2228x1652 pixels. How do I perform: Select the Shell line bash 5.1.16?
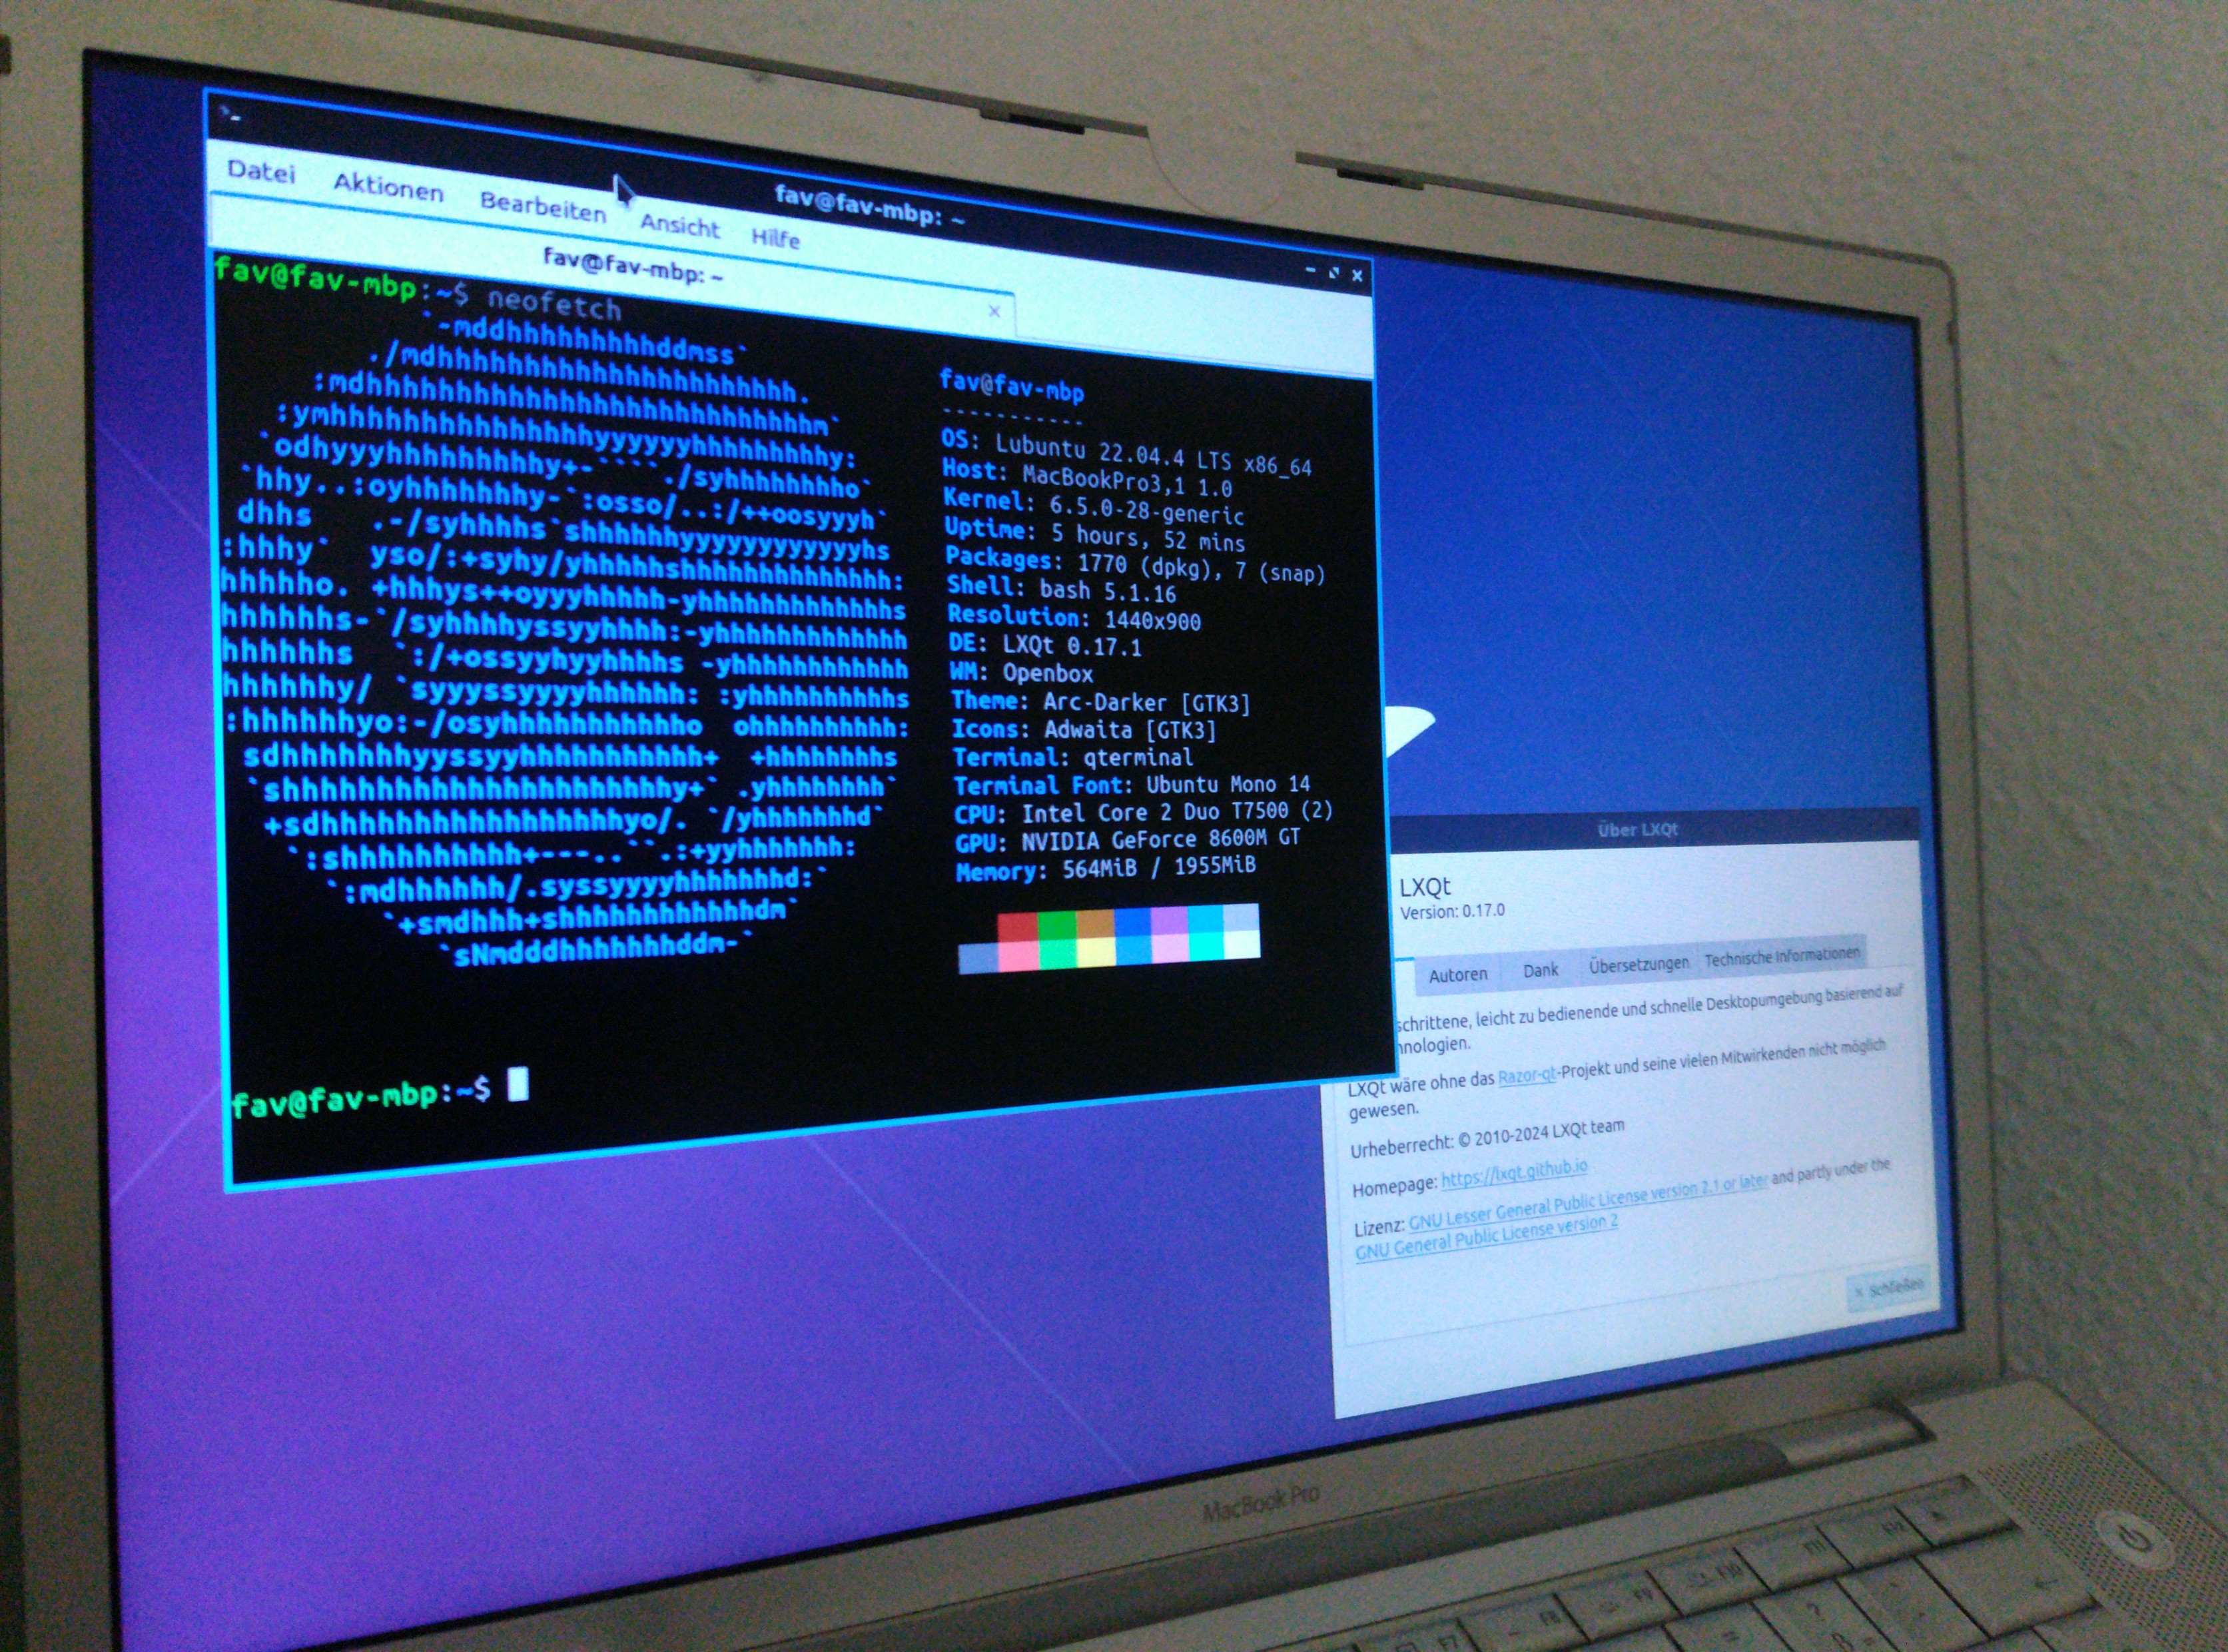pos(1061,588)
